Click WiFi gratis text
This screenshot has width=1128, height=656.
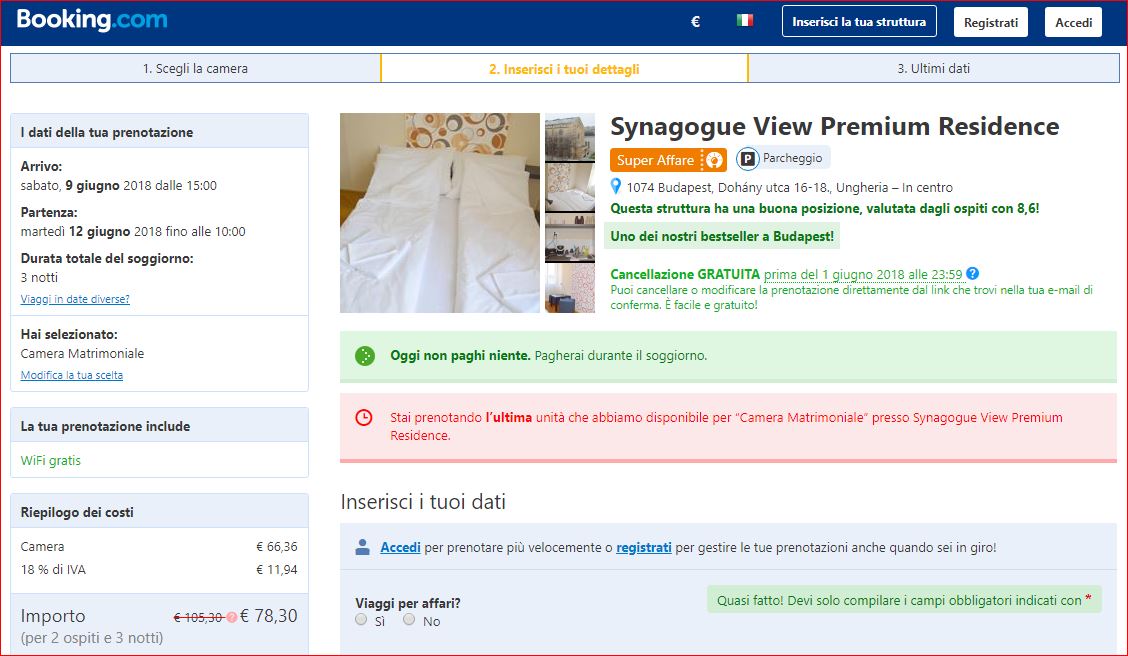coord(50,460)
